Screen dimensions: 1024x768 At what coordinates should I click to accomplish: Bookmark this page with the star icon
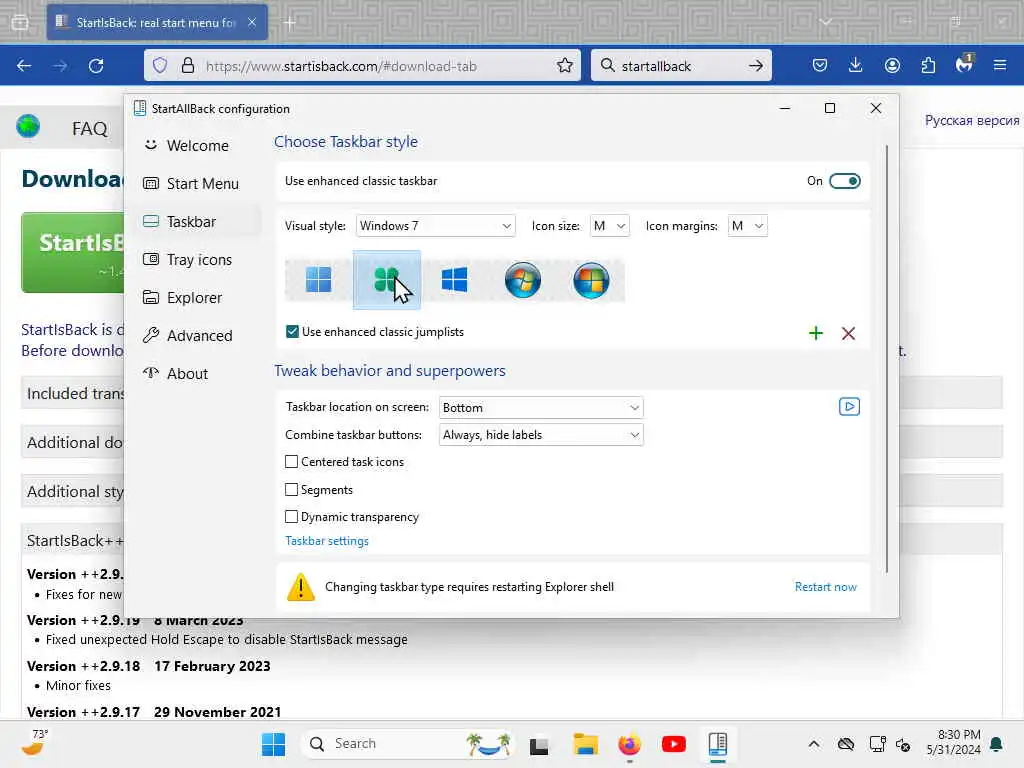click(x=565, y=66)
